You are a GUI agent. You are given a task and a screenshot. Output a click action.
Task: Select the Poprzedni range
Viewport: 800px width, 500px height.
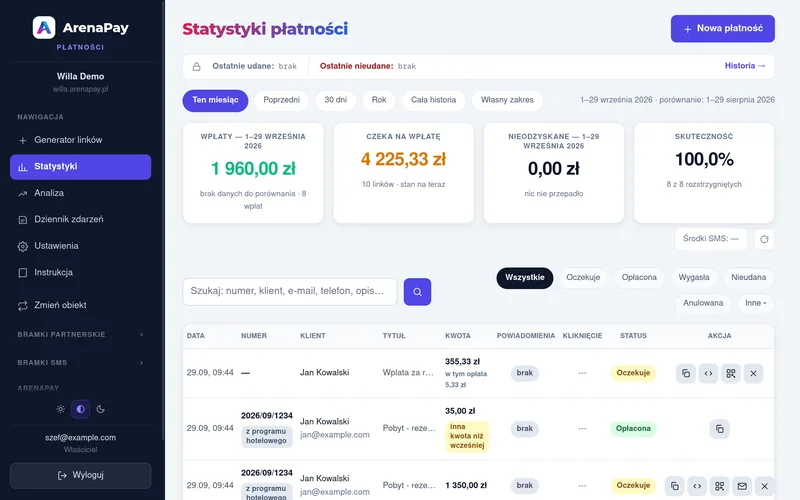click(282, 100)
